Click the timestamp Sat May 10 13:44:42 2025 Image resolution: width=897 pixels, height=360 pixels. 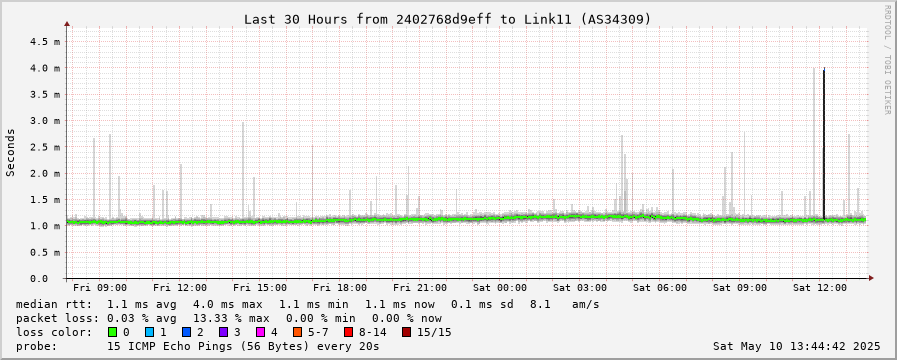(796, 346)
